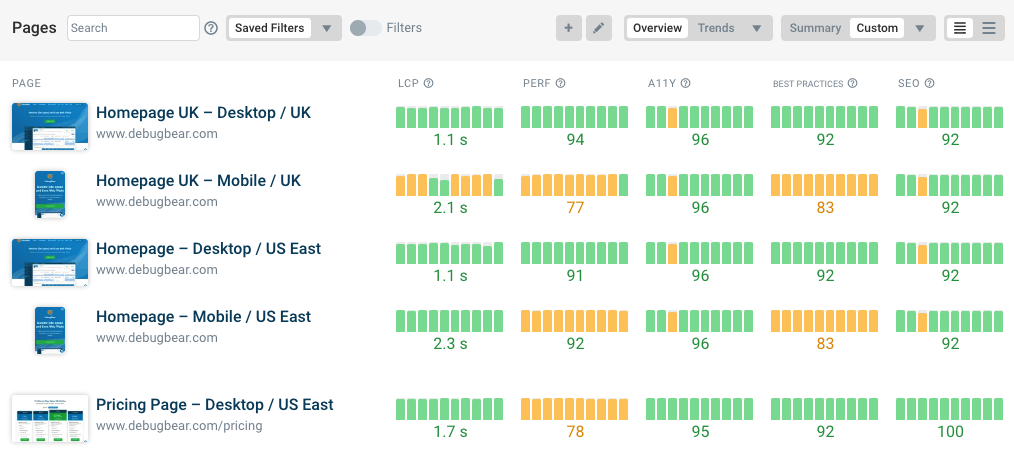Click the Best Practices help icon
Screen dimensions: 1014x455
[x=852, y=84]
